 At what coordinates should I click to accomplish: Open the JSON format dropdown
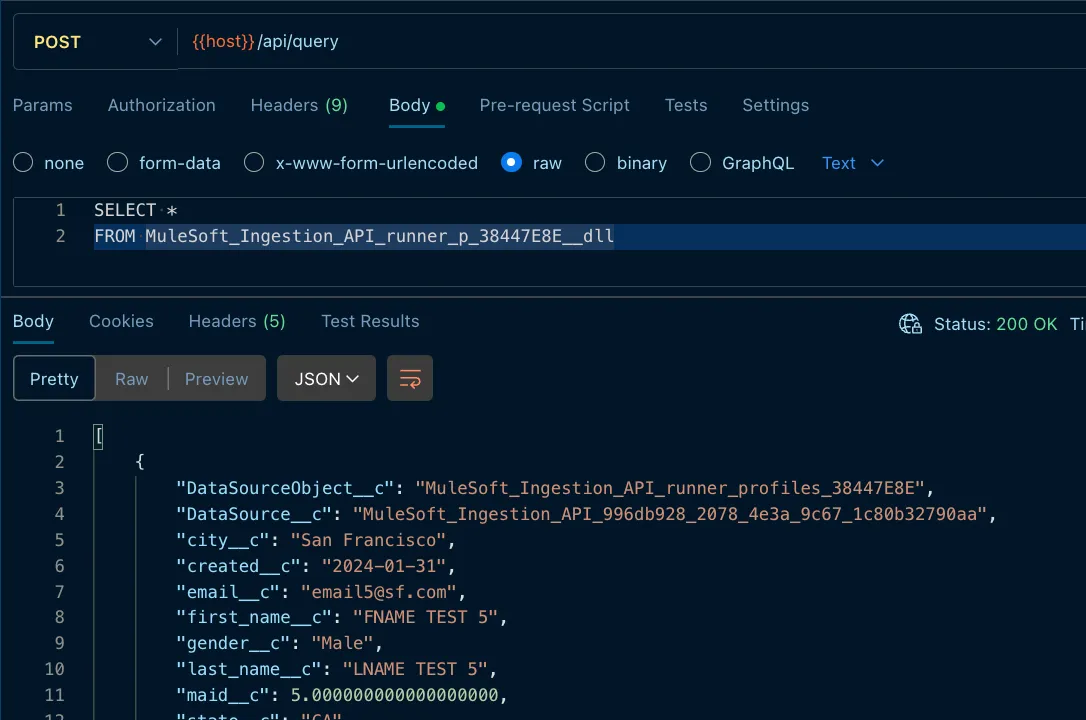click(326, 378)
